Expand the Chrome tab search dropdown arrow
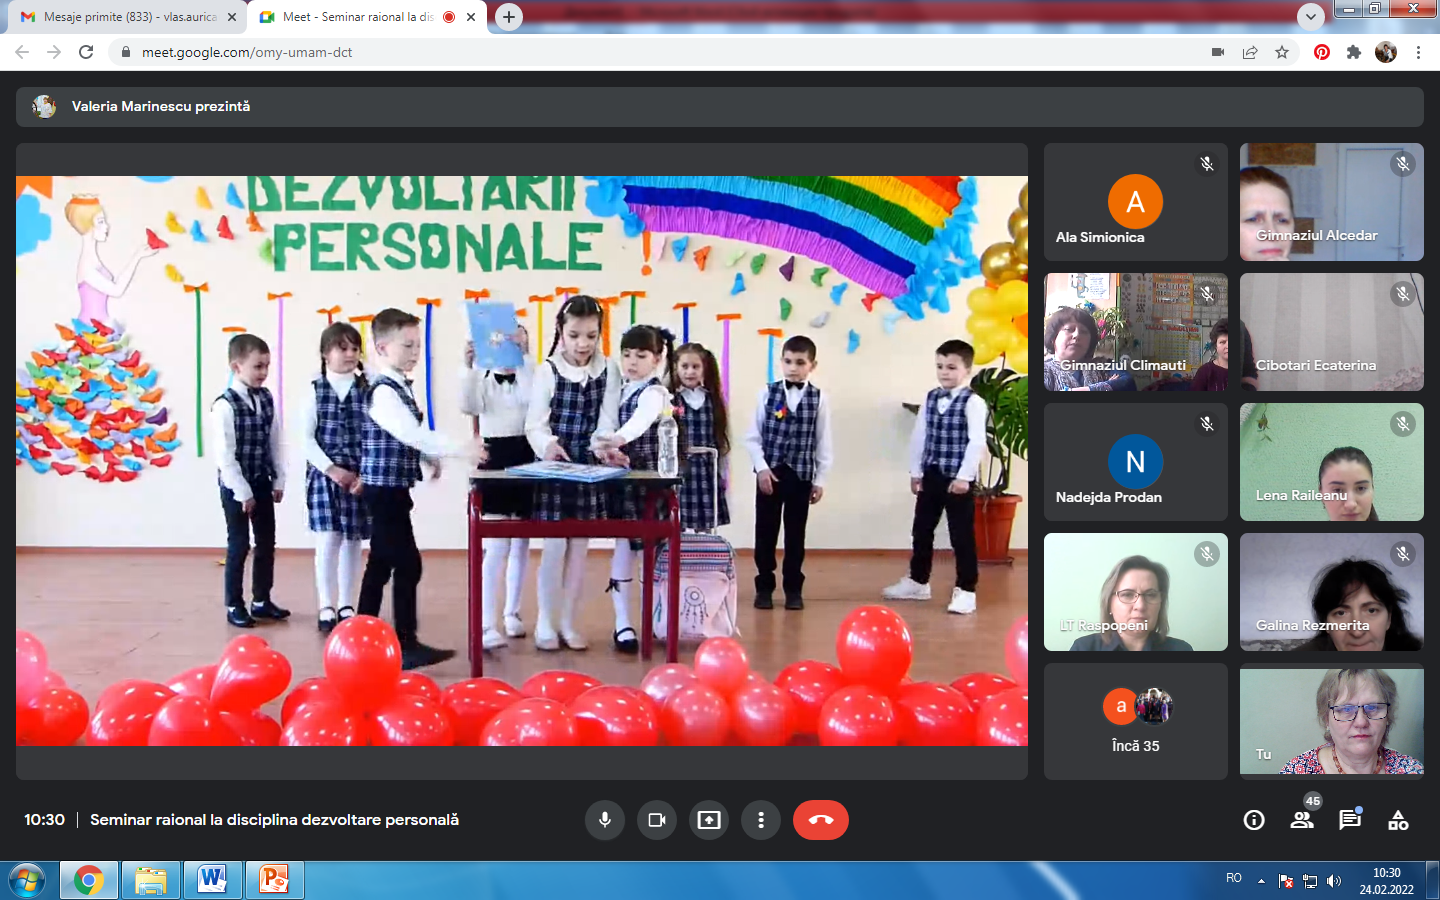Screen dimensions: 1440x900 click(1310, 16)
